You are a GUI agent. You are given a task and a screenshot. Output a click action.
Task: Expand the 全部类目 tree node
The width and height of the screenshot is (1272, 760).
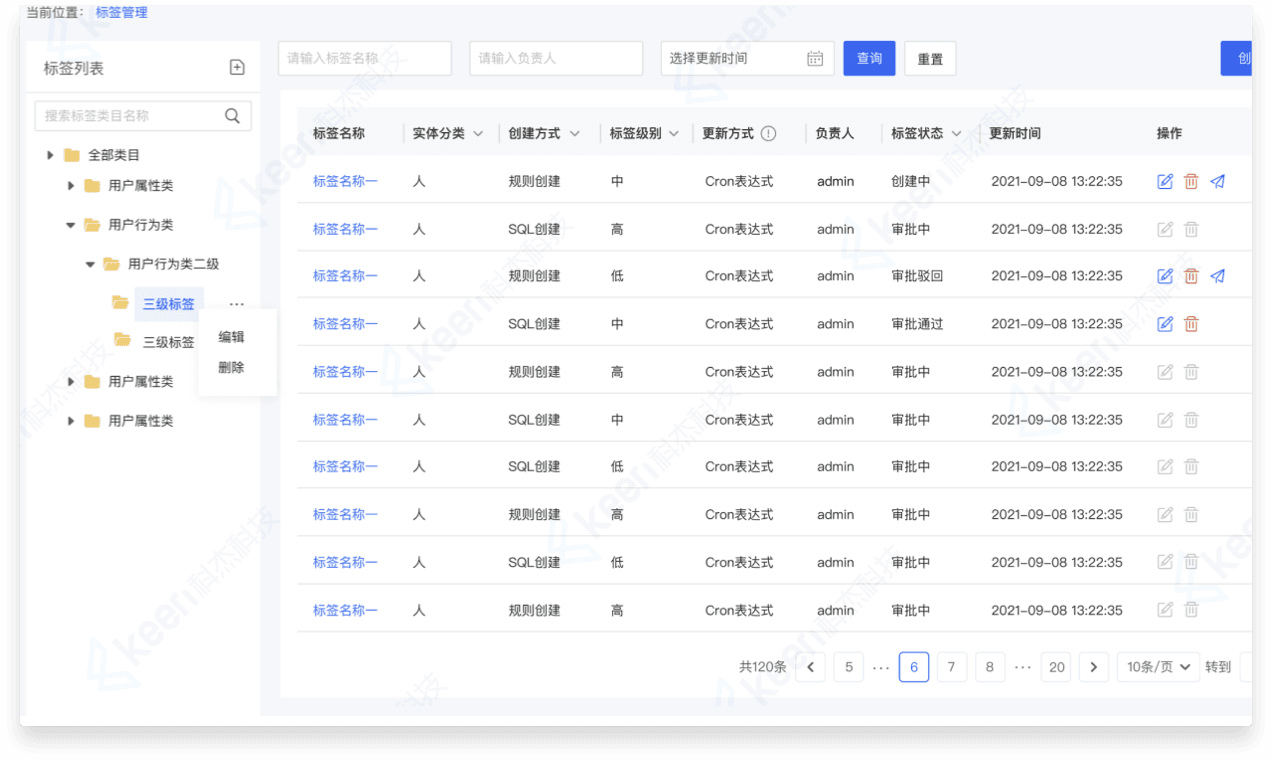click(51, 155)
